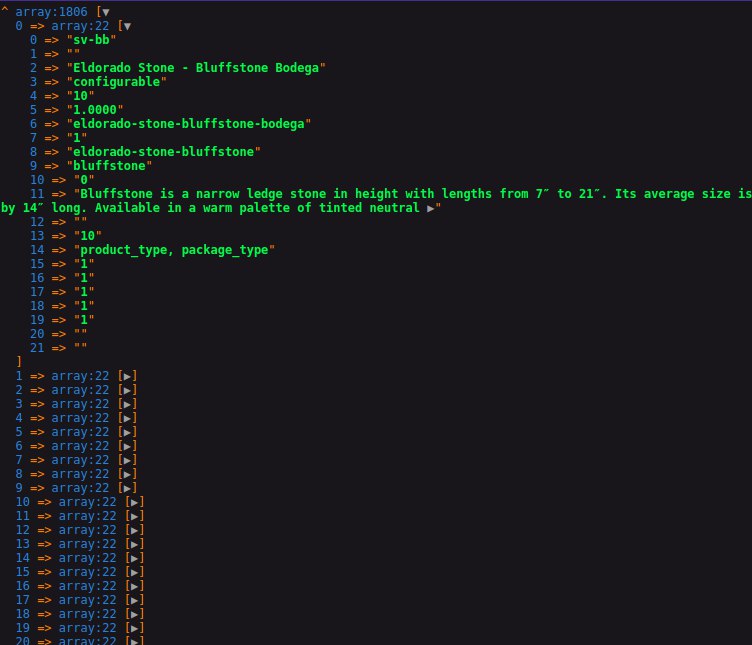Collapse the root array:1806 toggle arrow

click(106, 12)
